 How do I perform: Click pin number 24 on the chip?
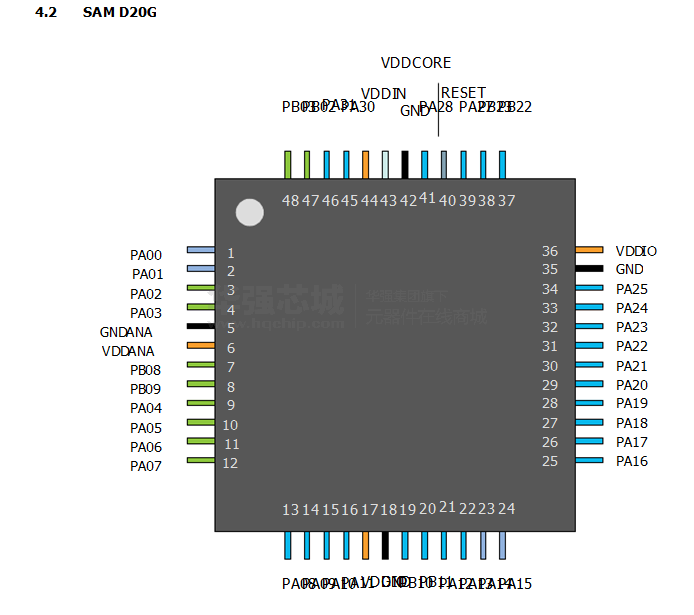[507, 509]
